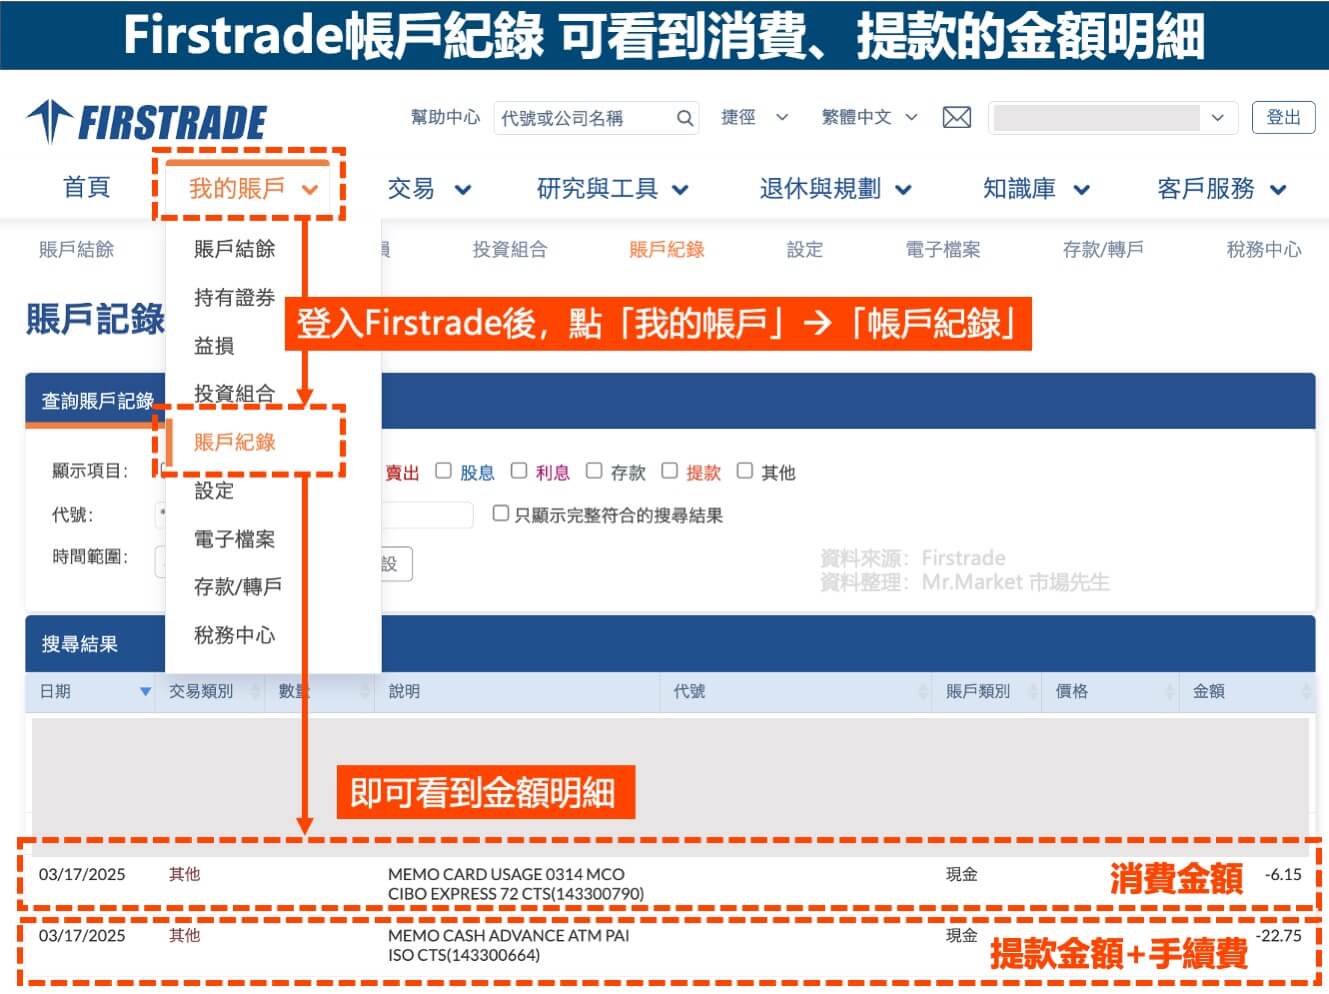The image size is (1329, 994).
Task: Select 投資組合 in dropdown menu
Action: point(235,394)
